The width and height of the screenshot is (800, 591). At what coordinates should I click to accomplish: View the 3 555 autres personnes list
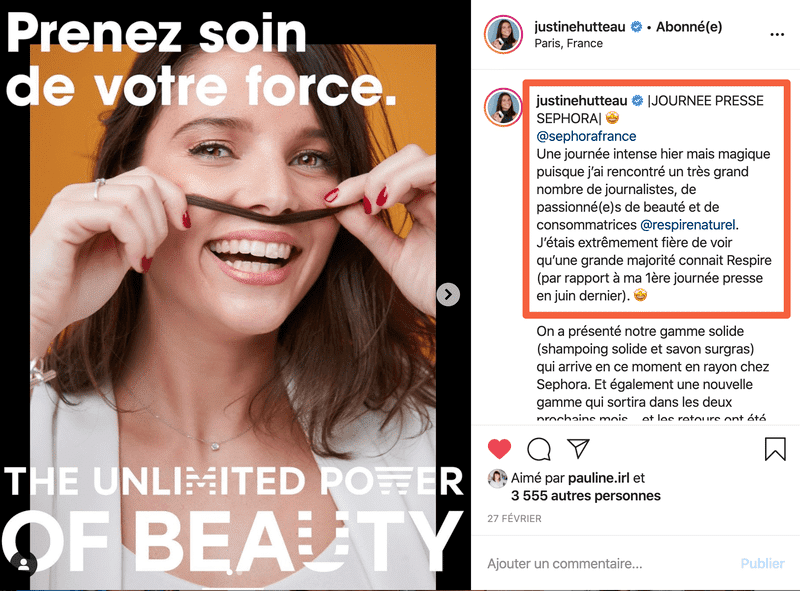click(586, 496)
